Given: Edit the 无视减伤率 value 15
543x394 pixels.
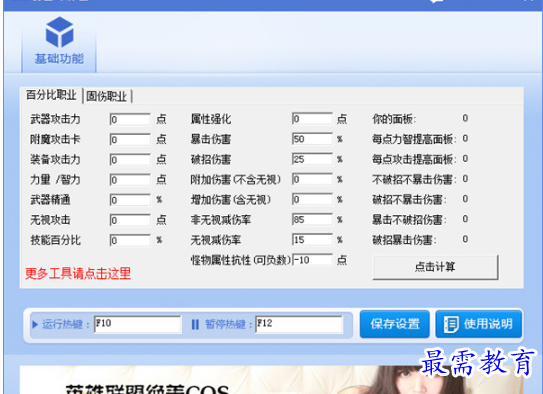Looking at the screenshot, I should tap(312, 239).
